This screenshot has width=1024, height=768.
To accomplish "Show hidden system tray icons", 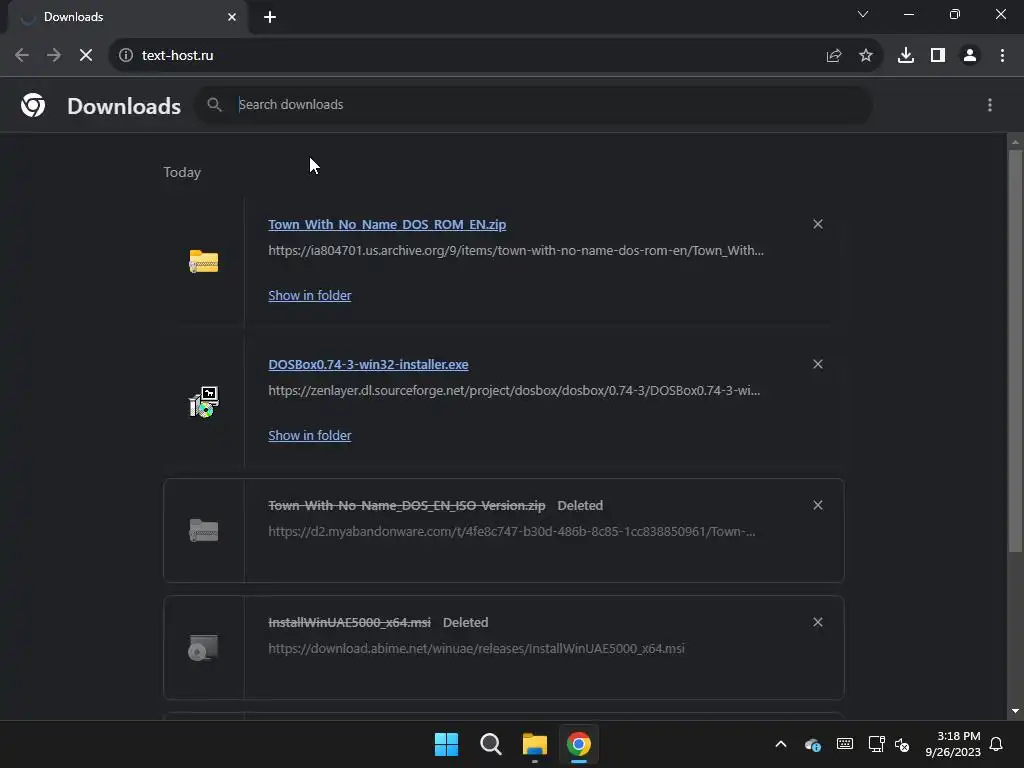I will coord(780,744).
